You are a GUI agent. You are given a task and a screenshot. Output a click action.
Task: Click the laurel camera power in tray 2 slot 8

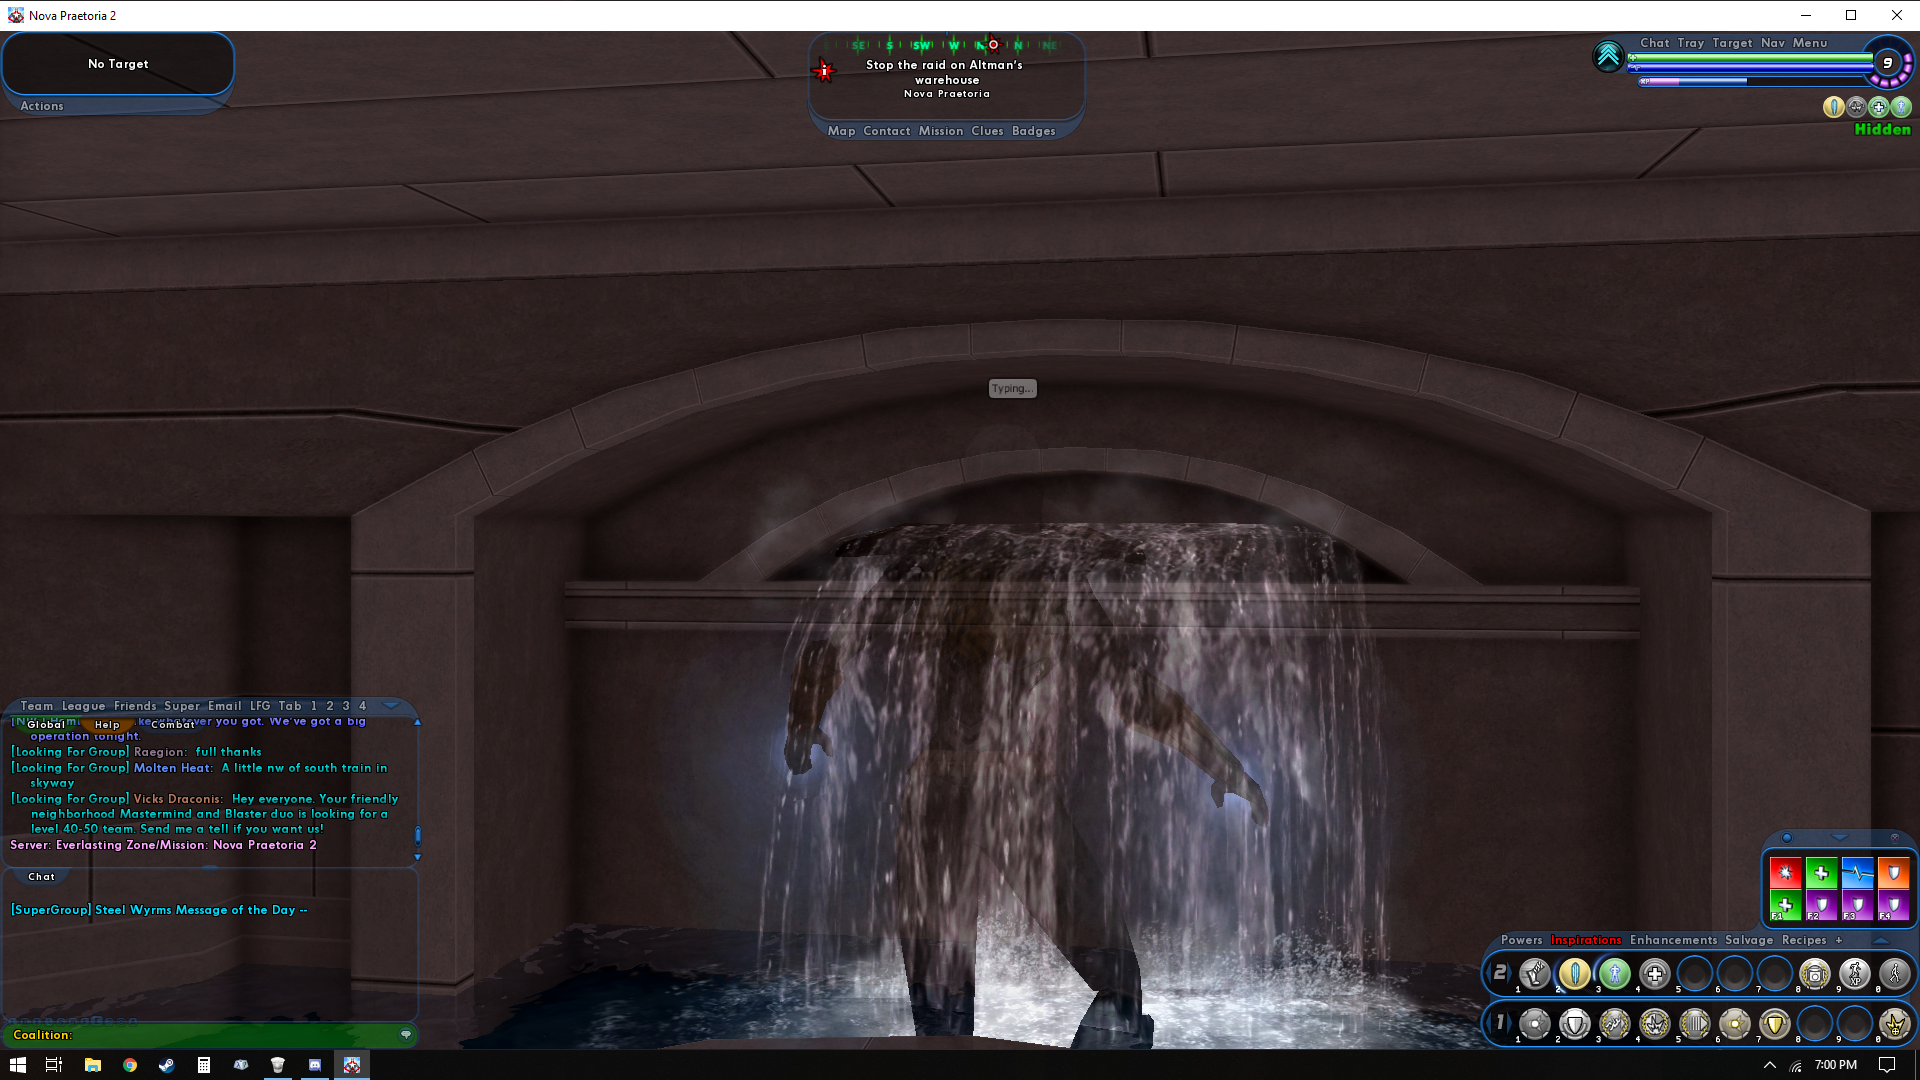(1815, 973)
